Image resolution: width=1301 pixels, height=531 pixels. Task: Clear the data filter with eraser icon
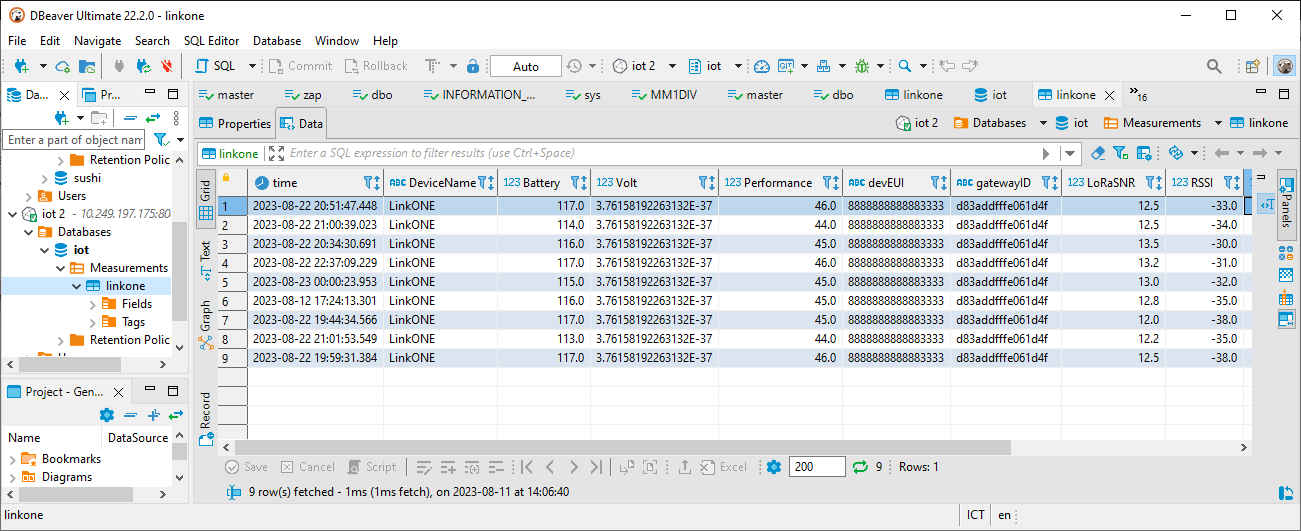coord(1098,153)
